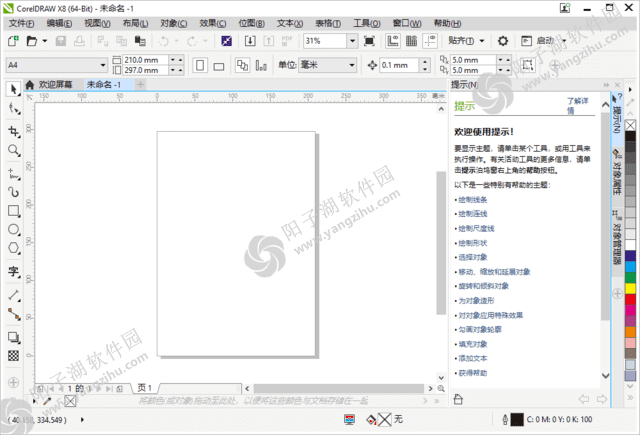Select the Artistic Media tool
The height and width of the screenshot is (435, 640).
click(x=14, y=192)
